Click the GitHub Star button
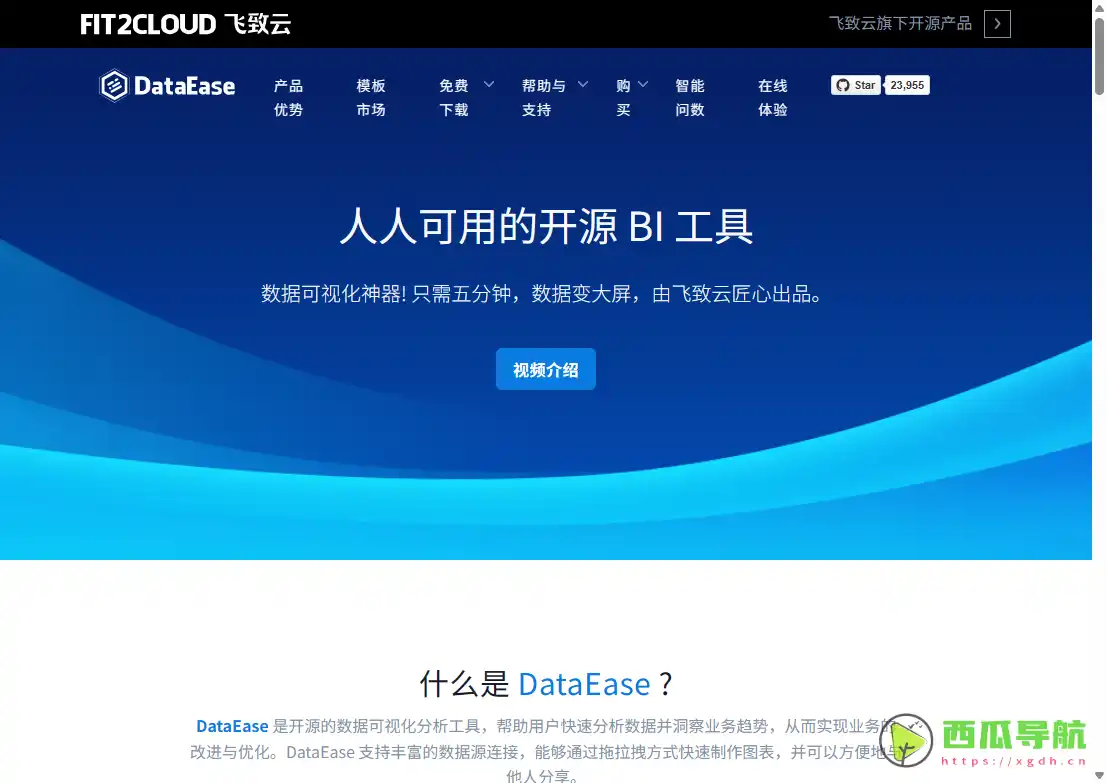Screen dimensions: 1107x783 [856, 85]
